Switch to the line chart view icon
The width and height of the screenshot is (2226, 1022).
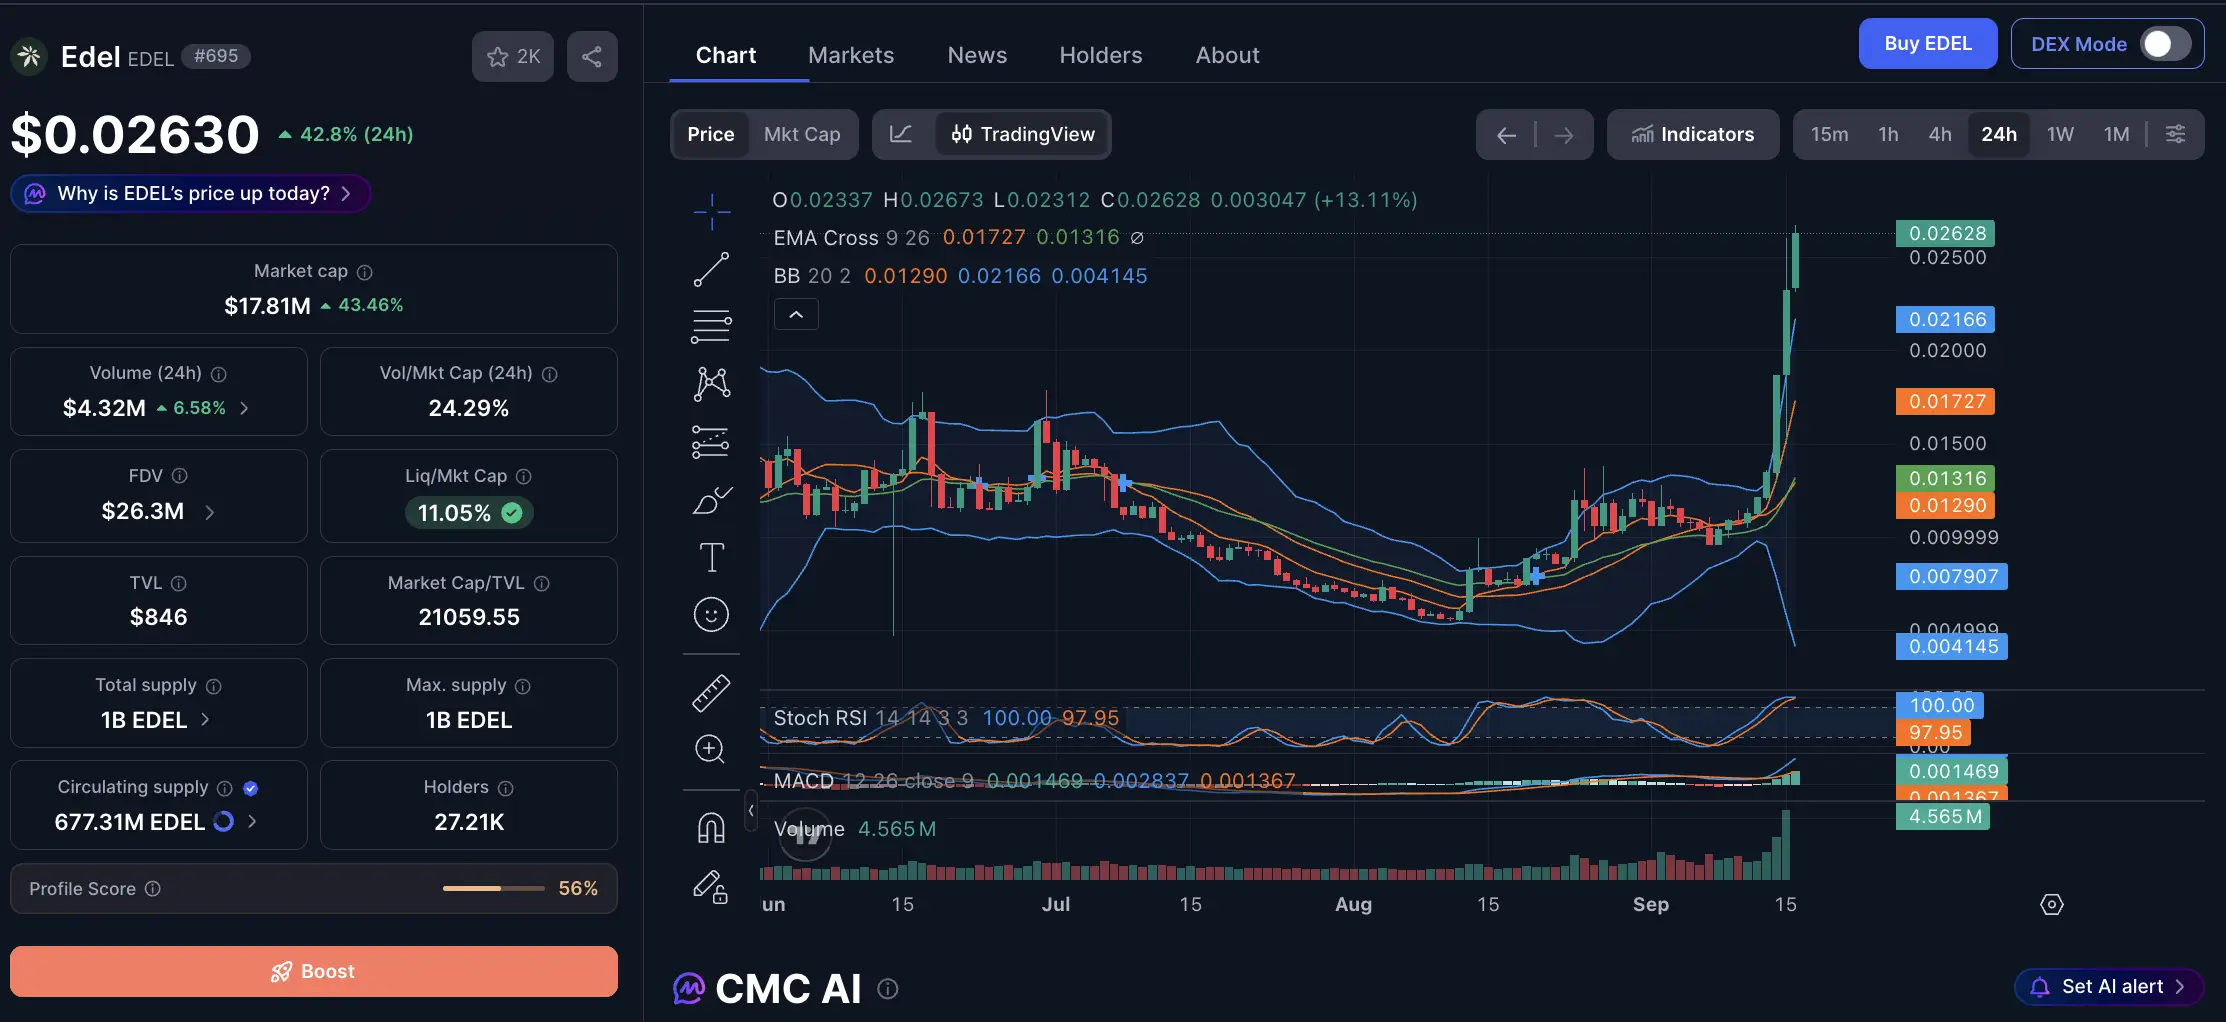point(901,134)
